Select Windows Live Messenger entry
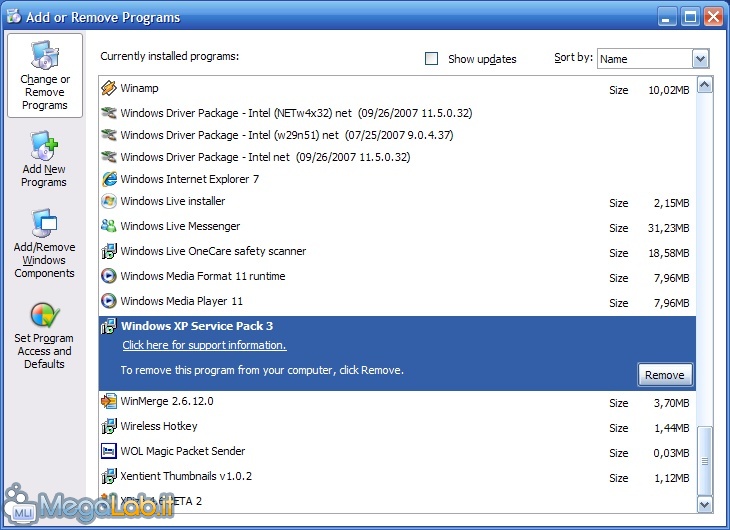The height and width of the screenshot is (530, 730). coord(397,226)
